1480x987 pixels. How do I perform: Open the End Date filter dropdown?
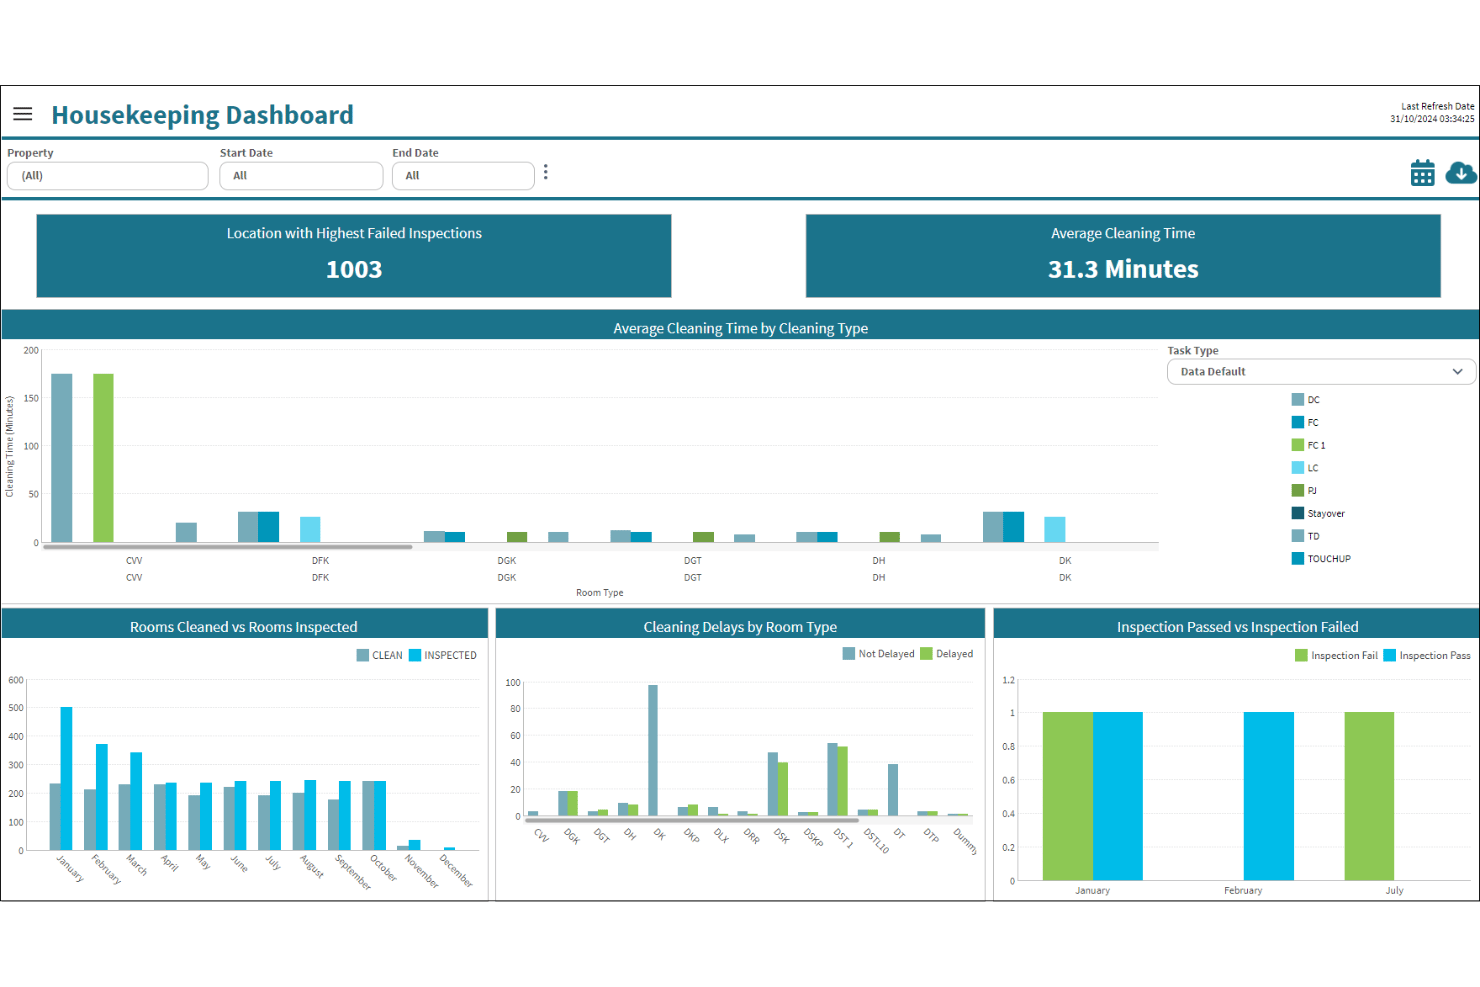pyautogui.click(x=463, y=176)
